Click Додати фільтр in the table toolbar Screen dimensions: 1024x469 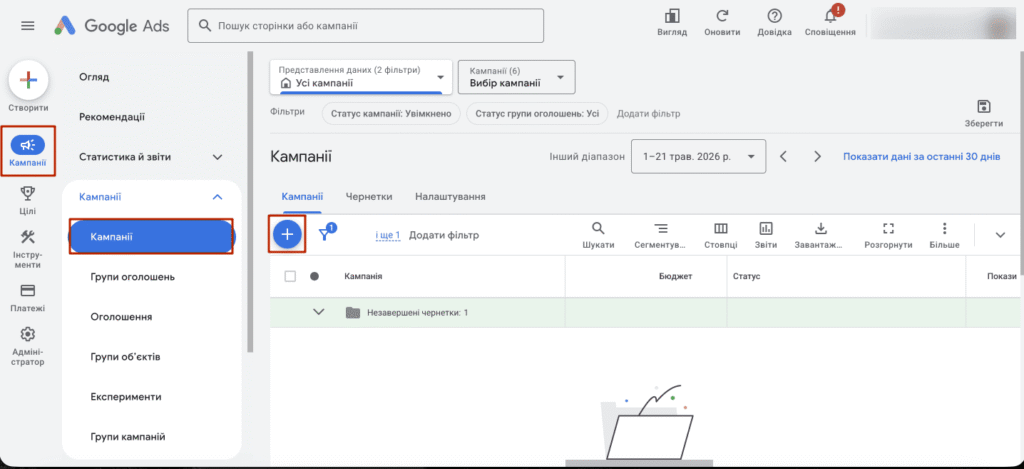pyautogui.click(x=443, y=235)
